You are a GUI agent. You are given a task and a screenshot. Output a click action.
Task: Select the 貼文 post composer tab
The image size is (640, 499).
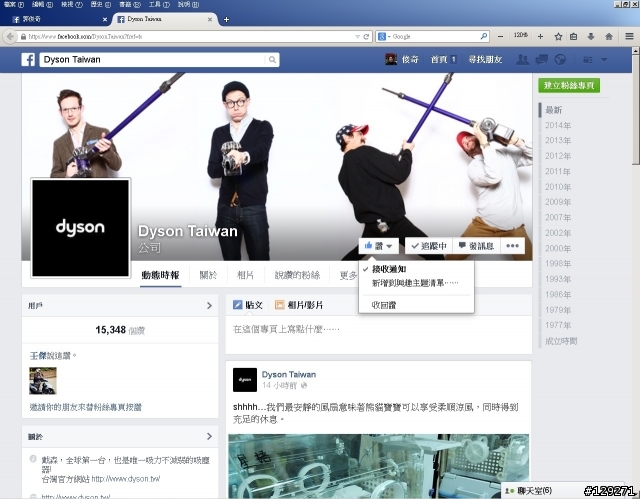coord(248,305)
